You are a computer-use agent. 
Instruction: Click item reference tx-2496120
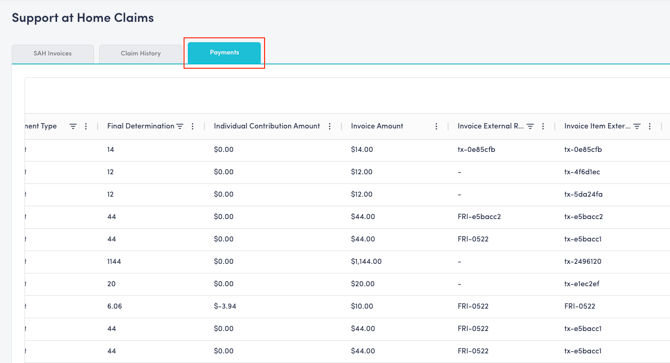[x=582, y=261]
